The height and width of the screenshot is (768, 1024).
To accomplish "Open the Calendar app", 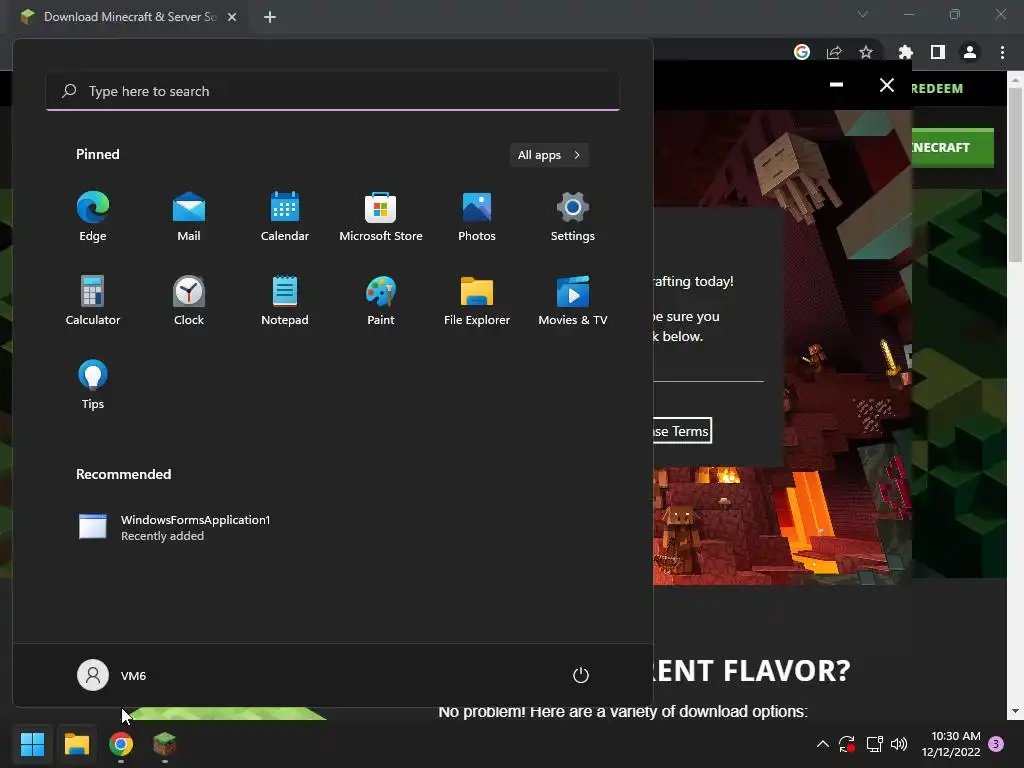I will pos(285,217).
